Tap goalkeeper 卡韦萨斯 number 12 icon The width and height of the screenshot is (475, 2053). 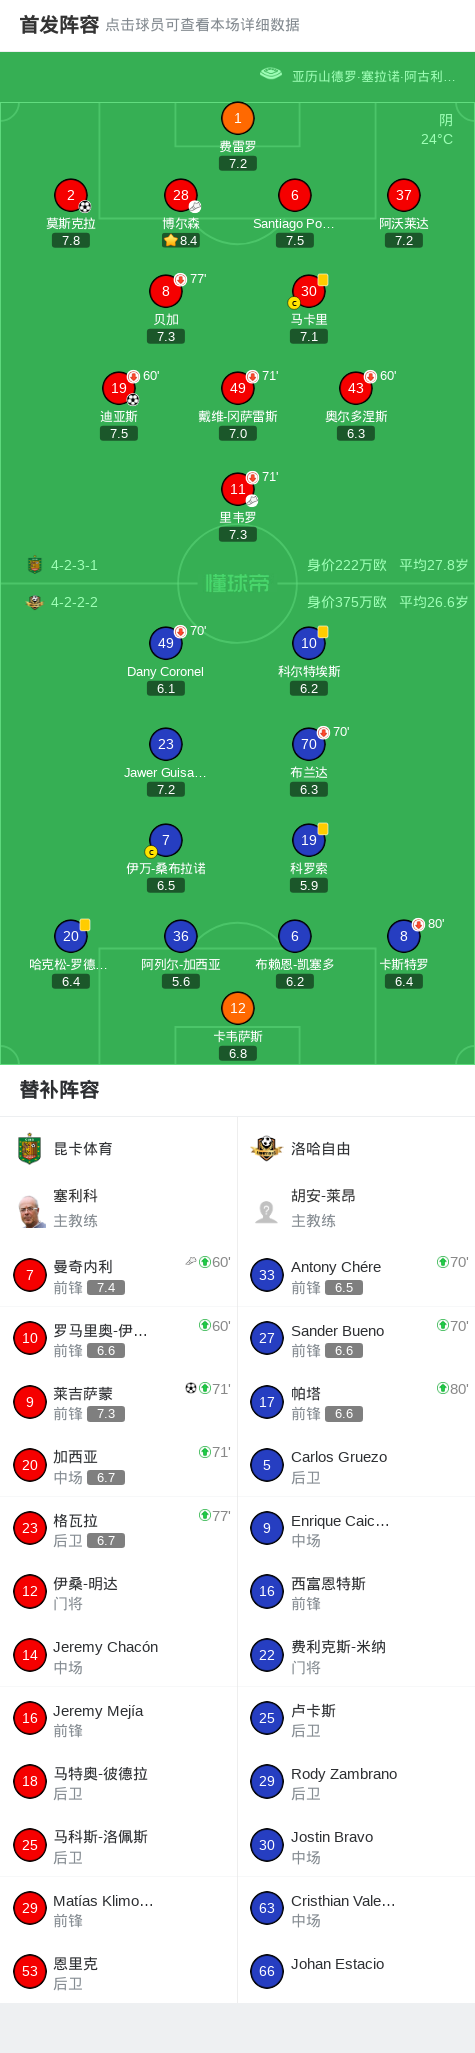coord(237,1008)
